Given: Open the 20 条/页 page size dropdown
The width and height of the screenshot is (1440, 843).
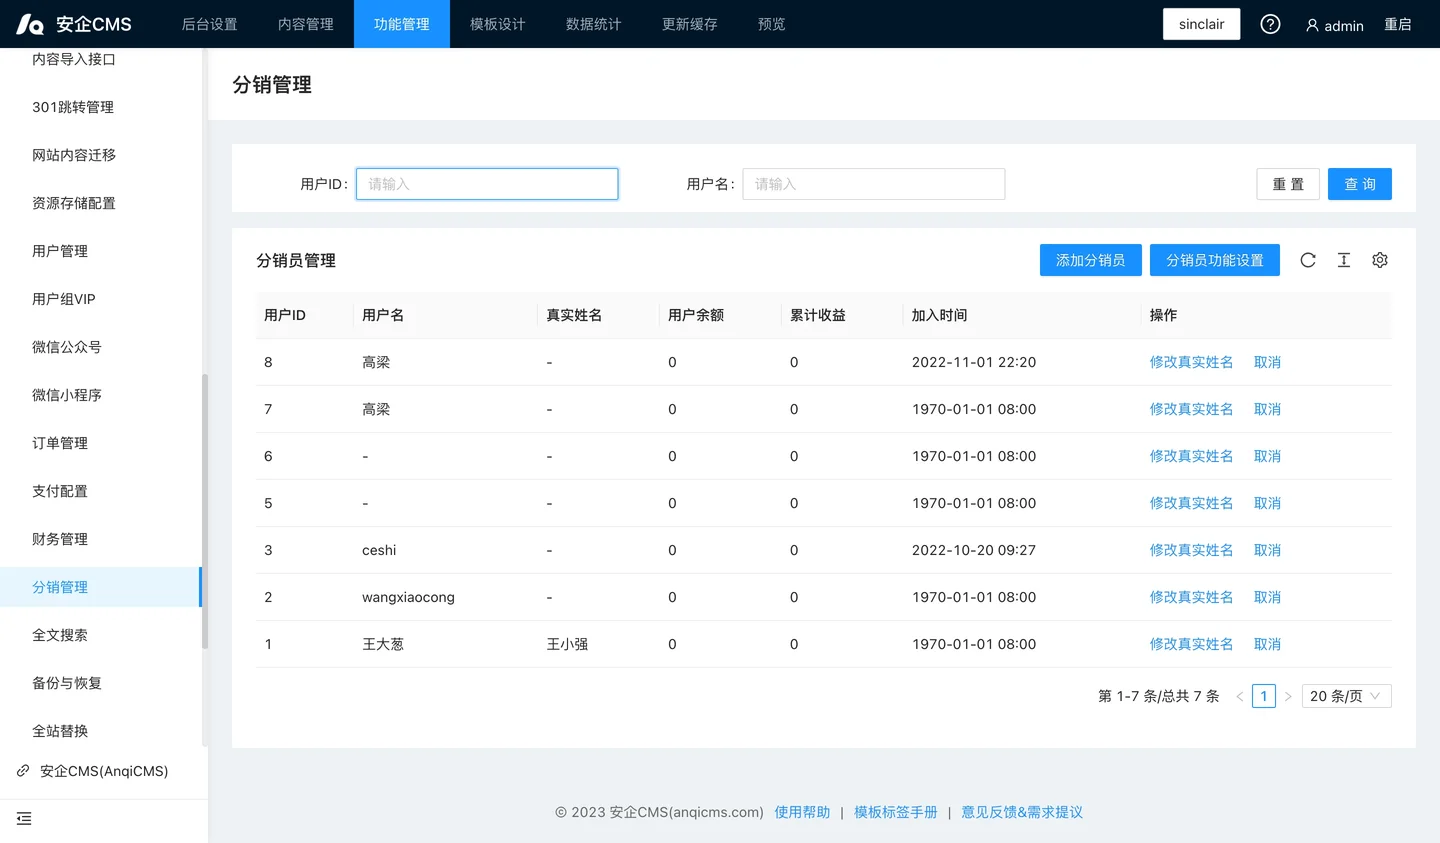Looking at the screenshot, I should click(x=1346, y=696).
